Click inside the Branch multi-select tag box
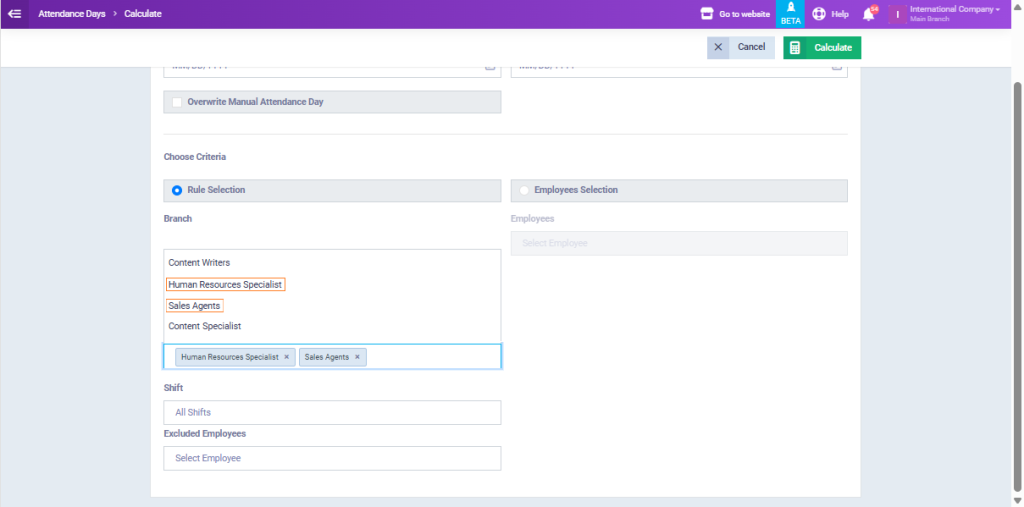Screen dimensions: 1024x507 coord(332,357)
